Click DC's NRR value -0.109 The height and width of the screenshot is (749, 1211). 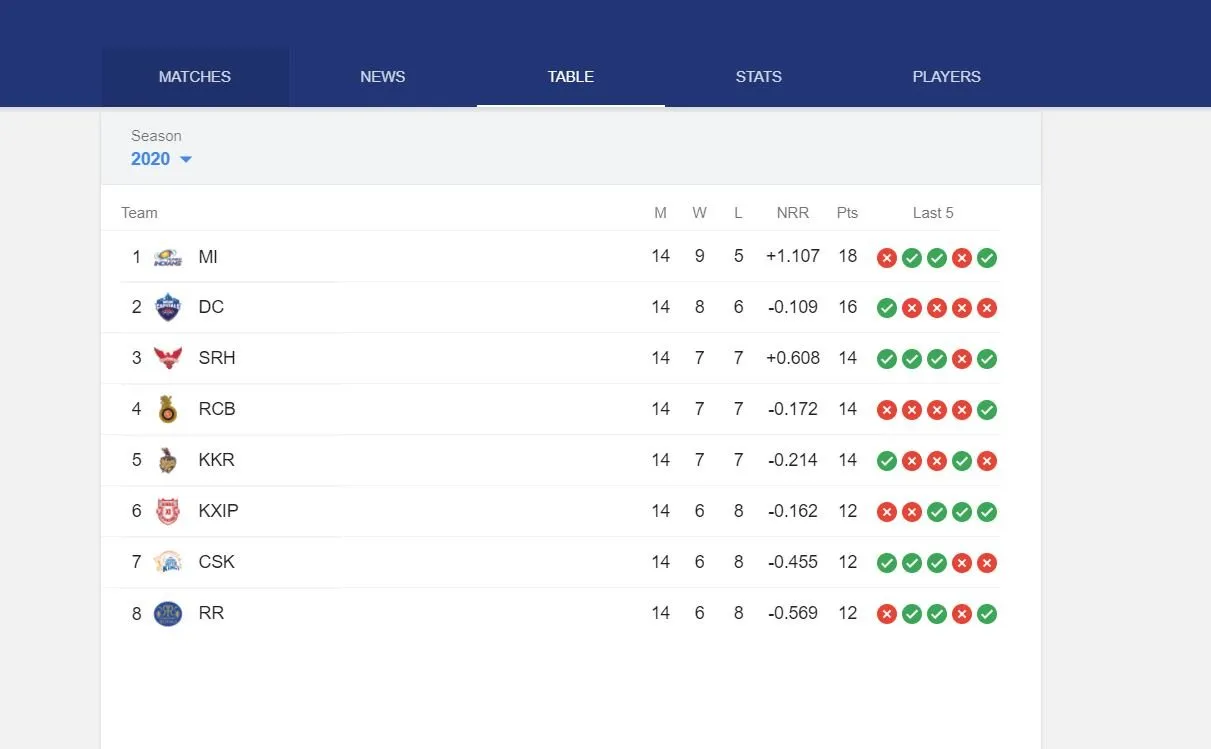pyautogui.click(x=793, y=307)
